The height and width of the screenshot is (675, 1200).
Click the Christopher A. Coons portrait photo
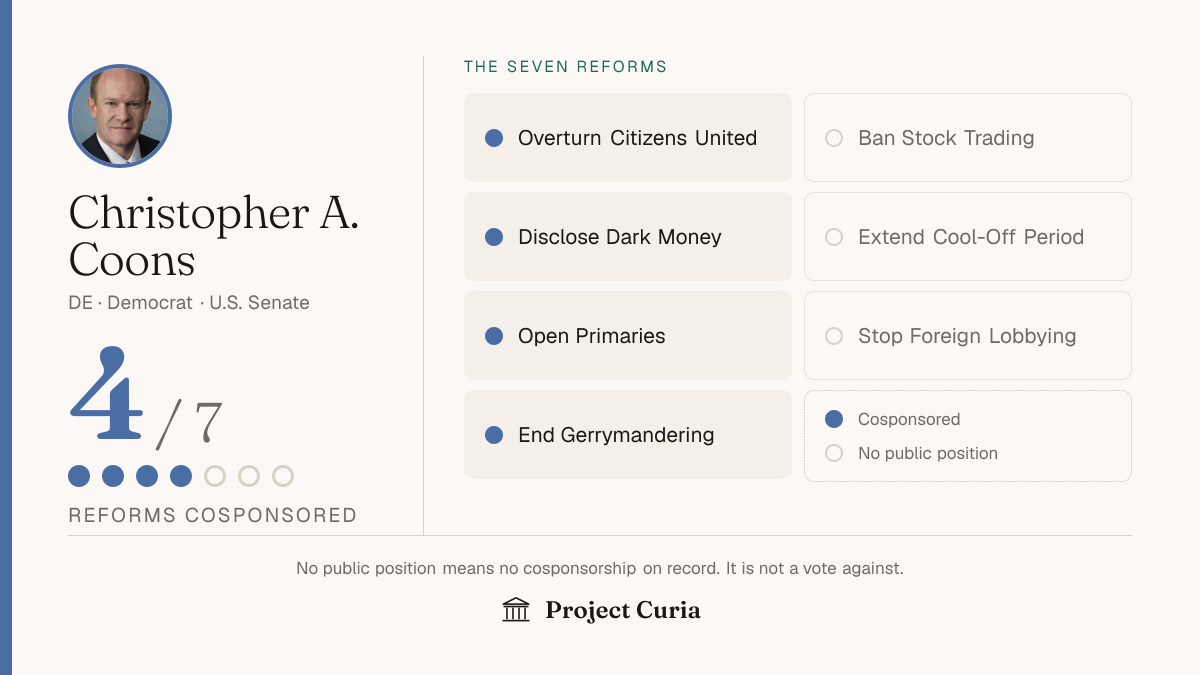[120, 116]
